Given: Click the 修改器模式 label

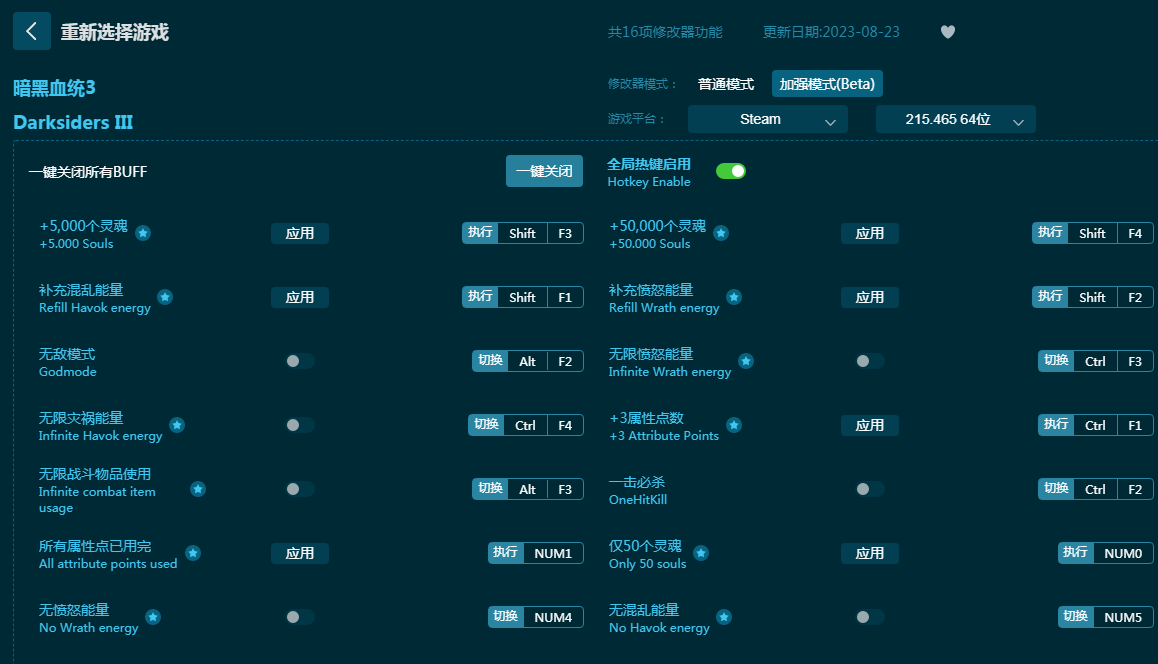Looking at the screenshot, I should [x=643, y=84].
